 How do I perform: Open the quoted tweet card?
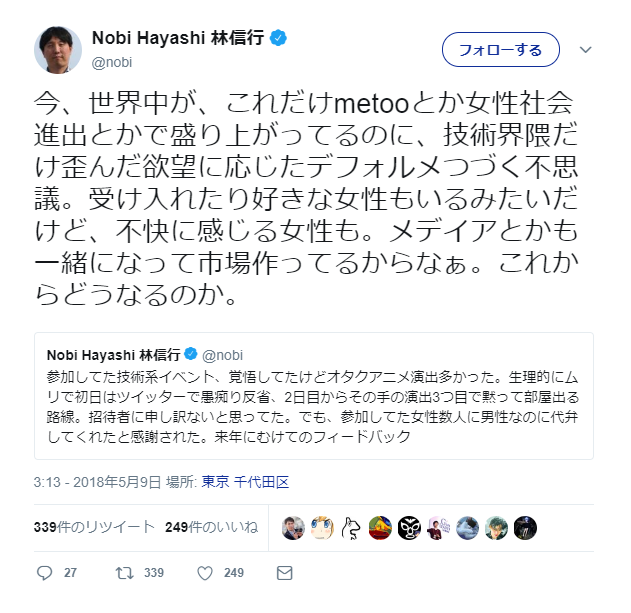point(314,396)
